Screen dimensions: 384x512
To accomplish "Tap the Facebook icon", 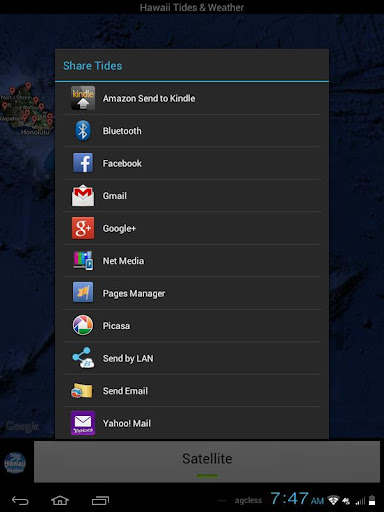I will 83,163.
